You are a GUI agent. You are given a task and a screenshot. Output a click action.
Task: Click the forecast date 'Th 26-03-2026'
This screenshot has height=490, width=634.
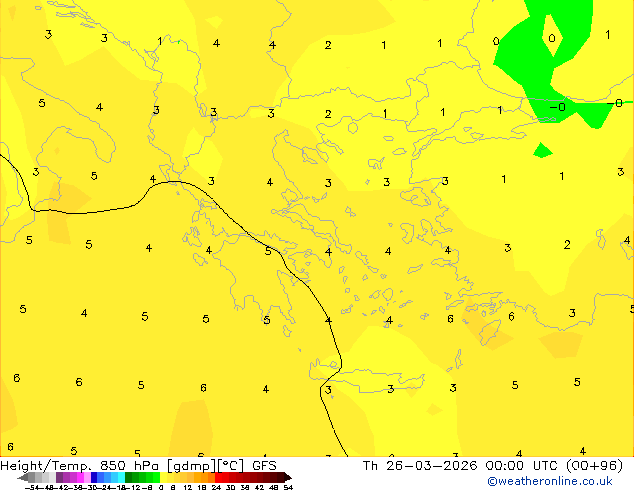(420, 466)
